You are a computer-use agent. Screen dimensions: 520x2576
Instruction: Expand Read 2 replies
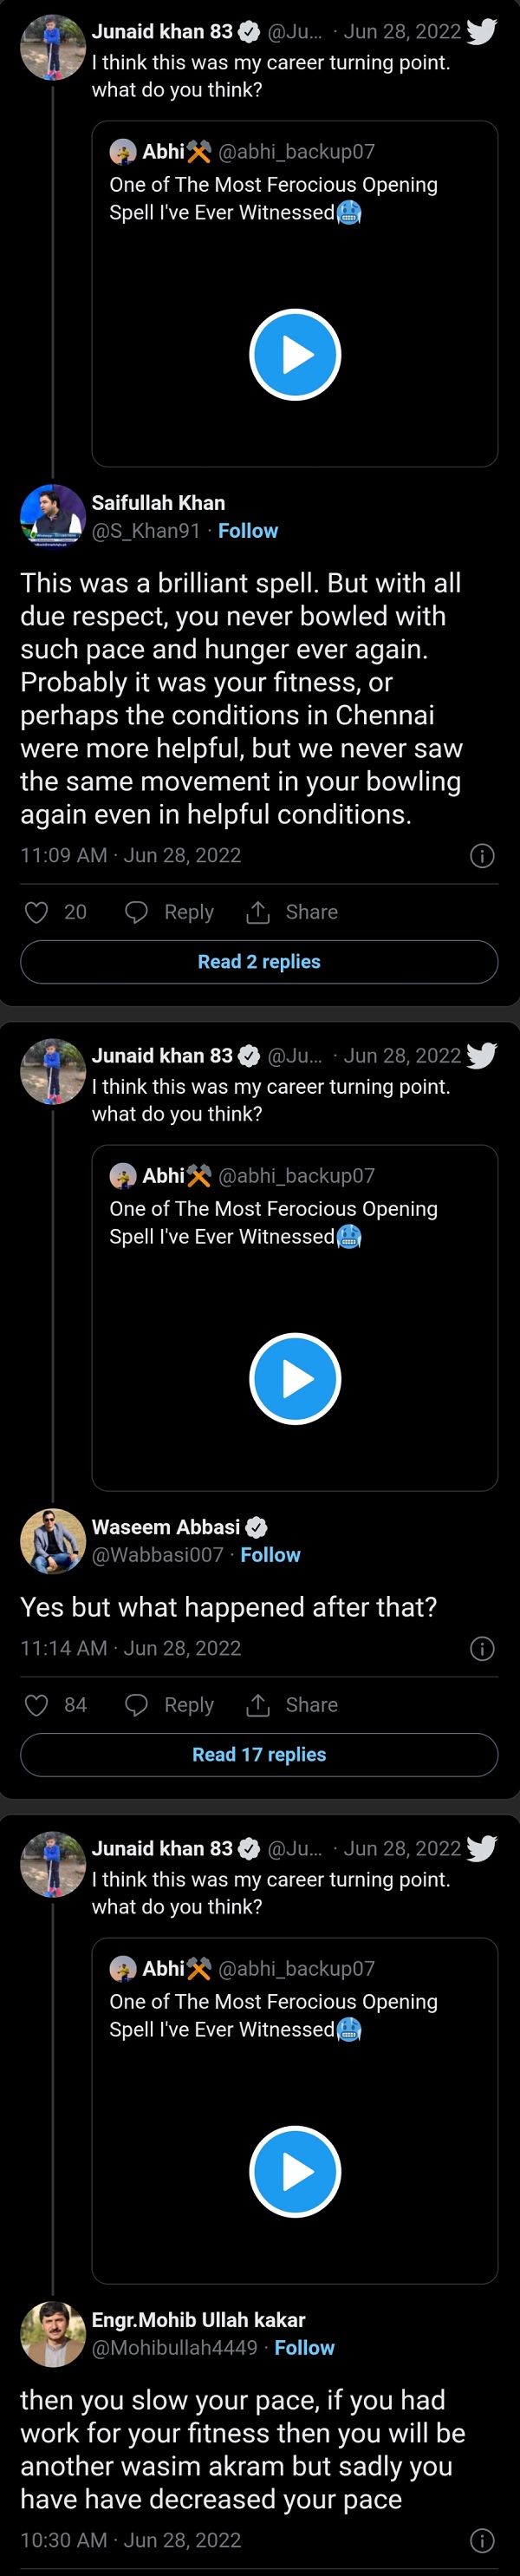pyautogui.click(x=259, y=962)
